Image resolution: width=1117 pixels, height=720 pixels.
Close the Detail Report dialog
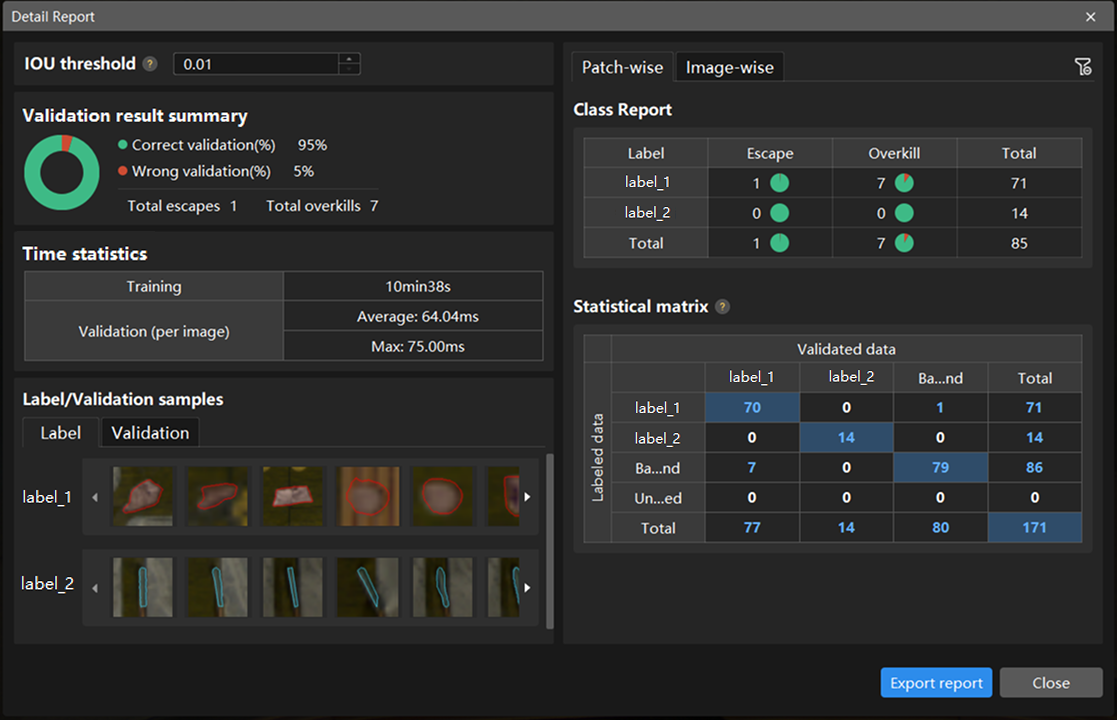[x=1090, y=16]
